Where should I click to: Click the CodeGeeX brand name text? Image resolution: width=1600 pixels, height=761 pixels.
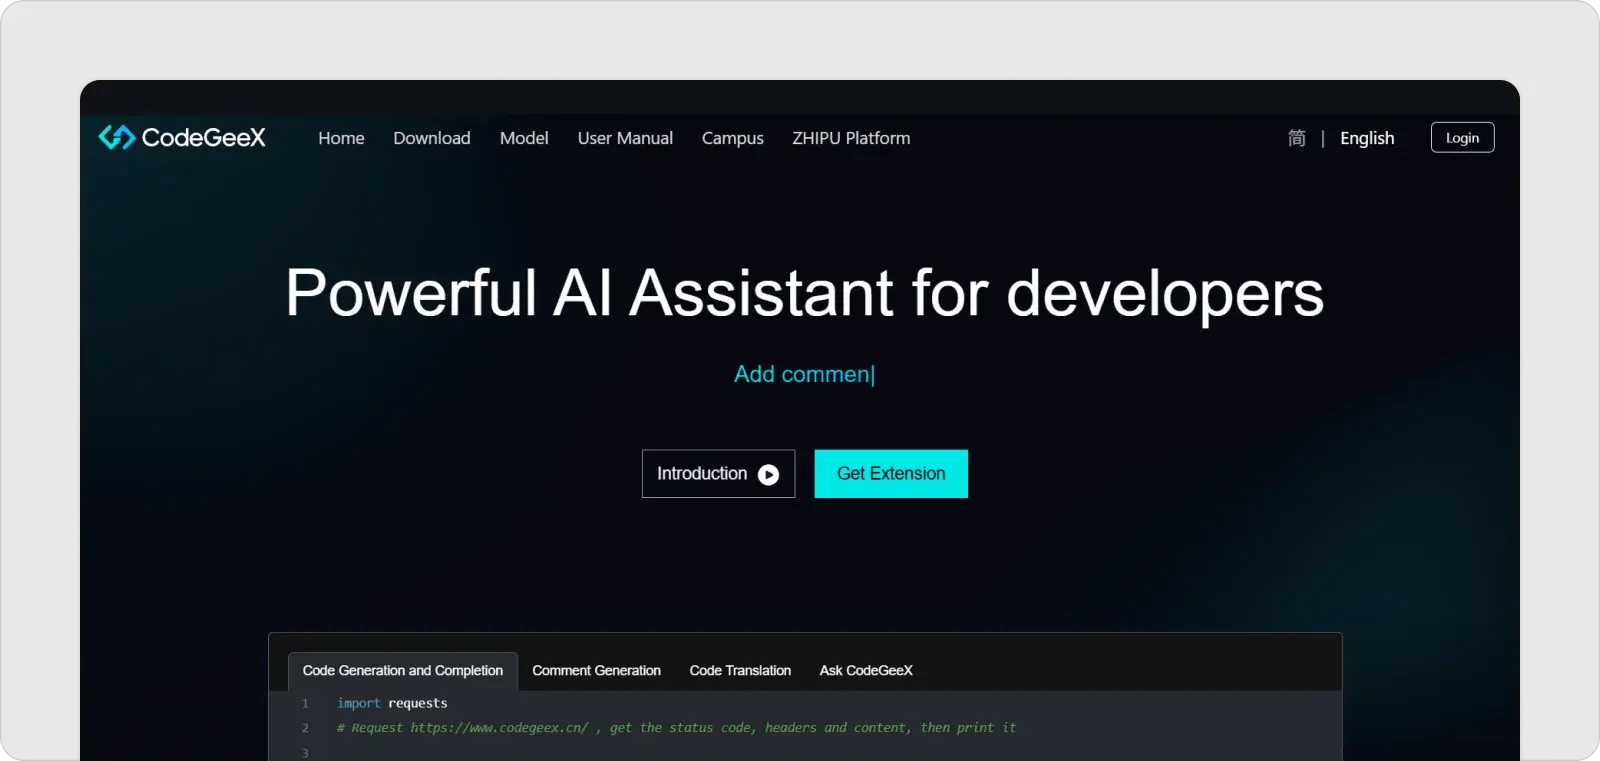coord(204,137)
